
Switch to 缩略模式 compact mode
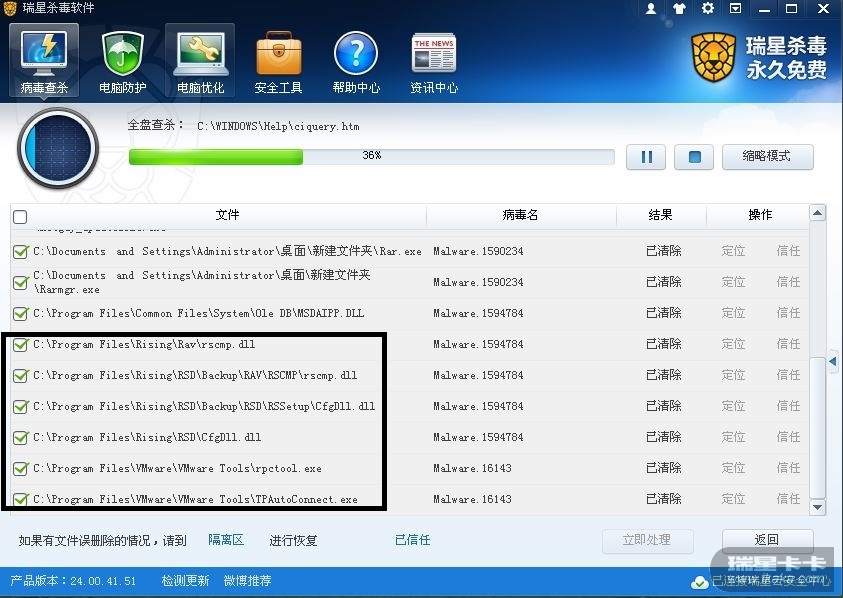[x=767, y=156]
